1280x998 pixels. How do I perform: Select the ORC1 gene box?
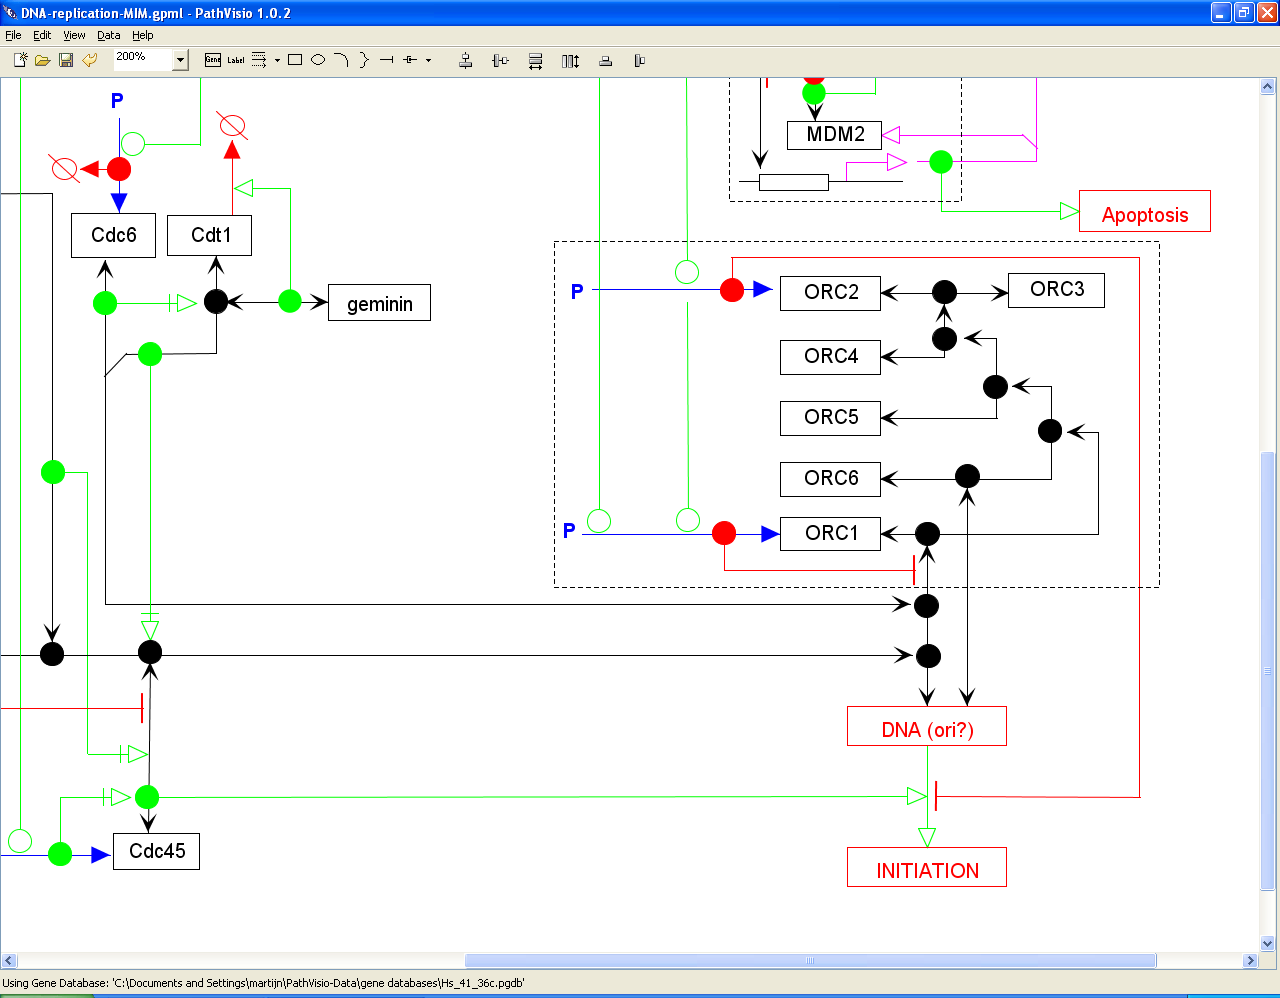click(x=831, y=534)
